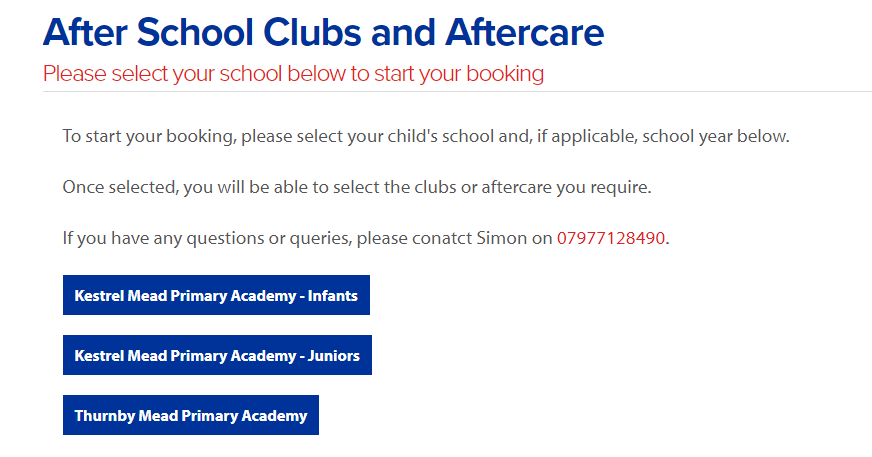Click the word 'booking' in the red subtitle
872x457 pixels.
[505, 74]
